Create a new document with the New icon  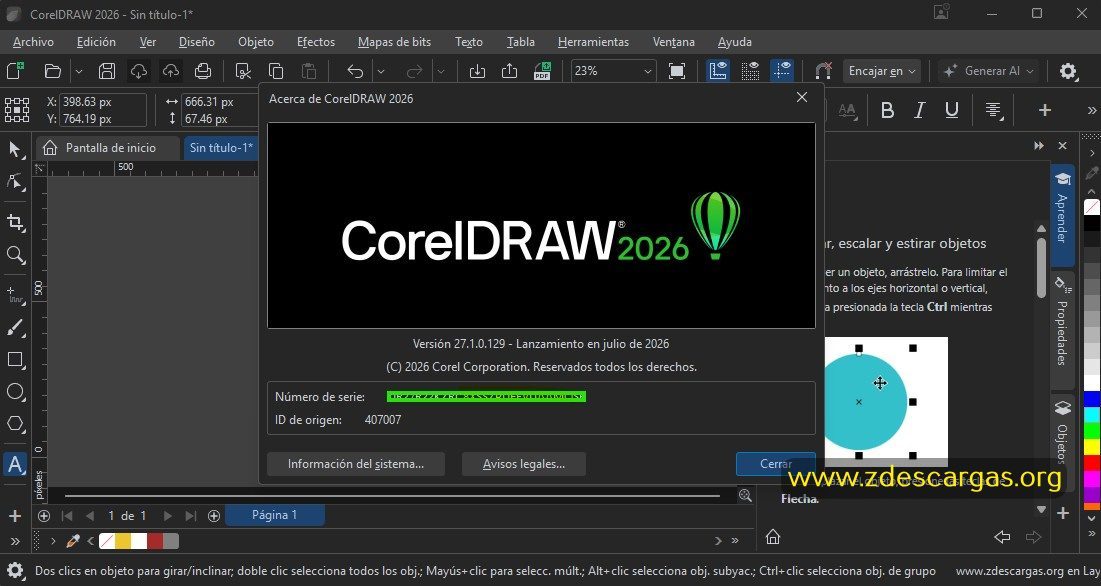click(15, 71)
